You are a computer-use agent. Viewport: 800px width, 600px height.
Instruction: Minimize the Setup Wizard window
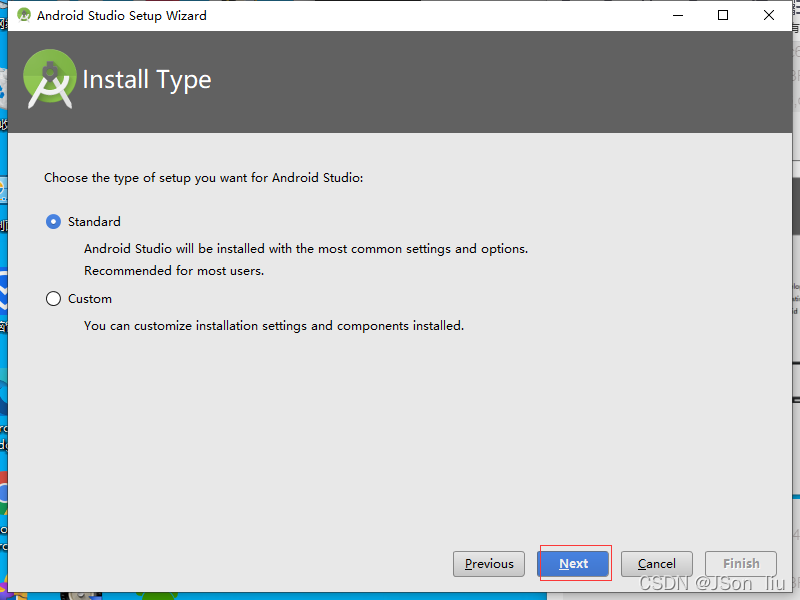pos(678,15)
